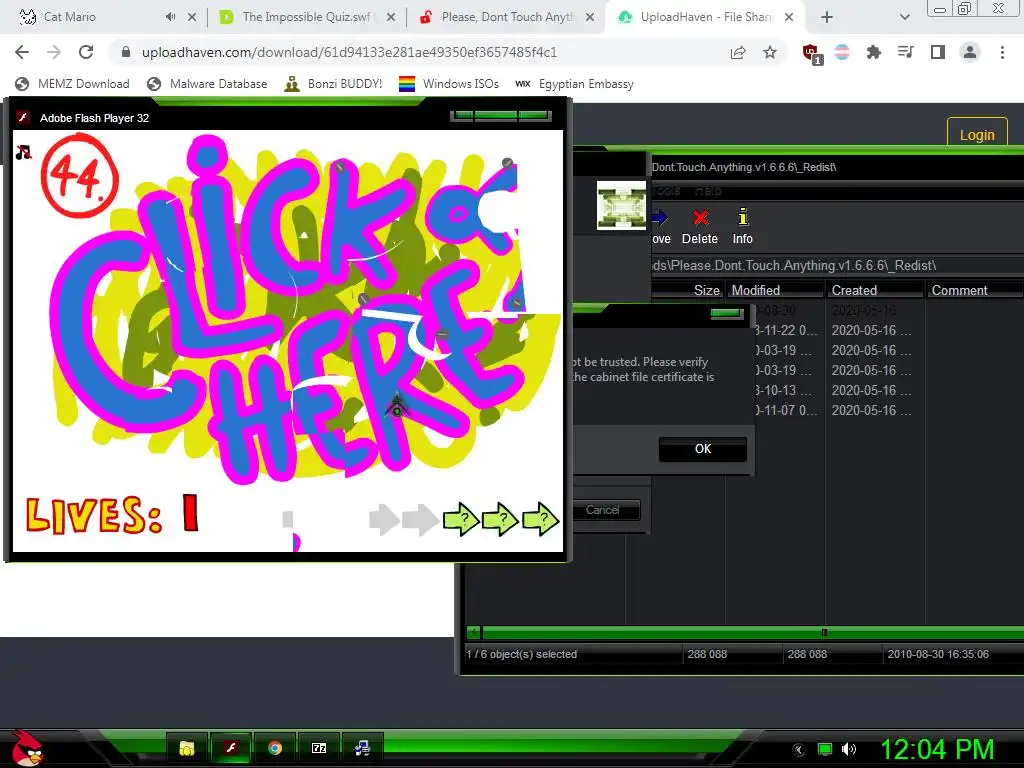Click the Comment column header
This screenshot has width=1024, height=768.
[x=974, y=290]
